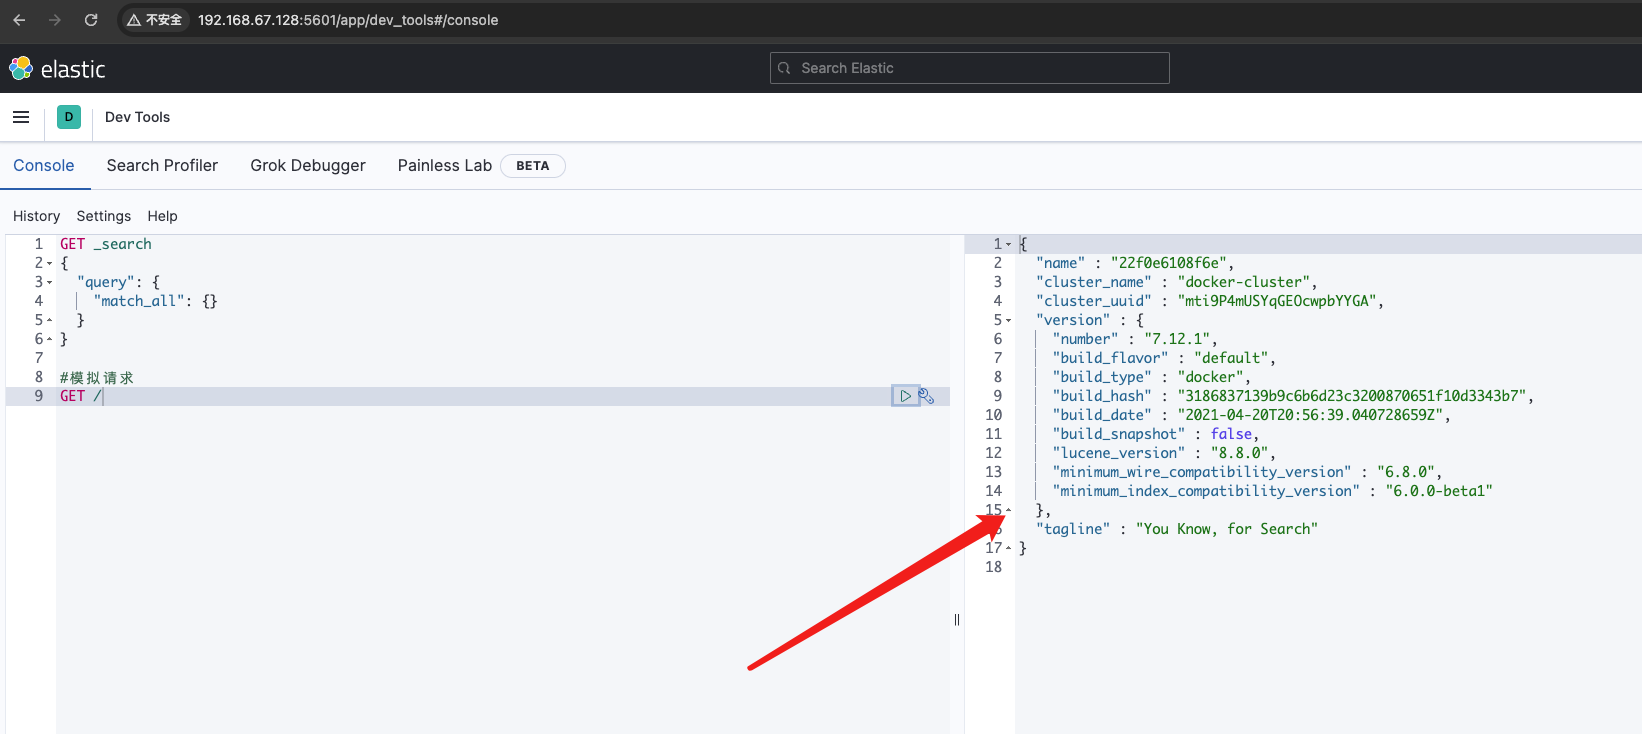This screenshot has width=1642, height=734.
Task: Collapse the query fold on line 3
Action: [x=50, y=282]
